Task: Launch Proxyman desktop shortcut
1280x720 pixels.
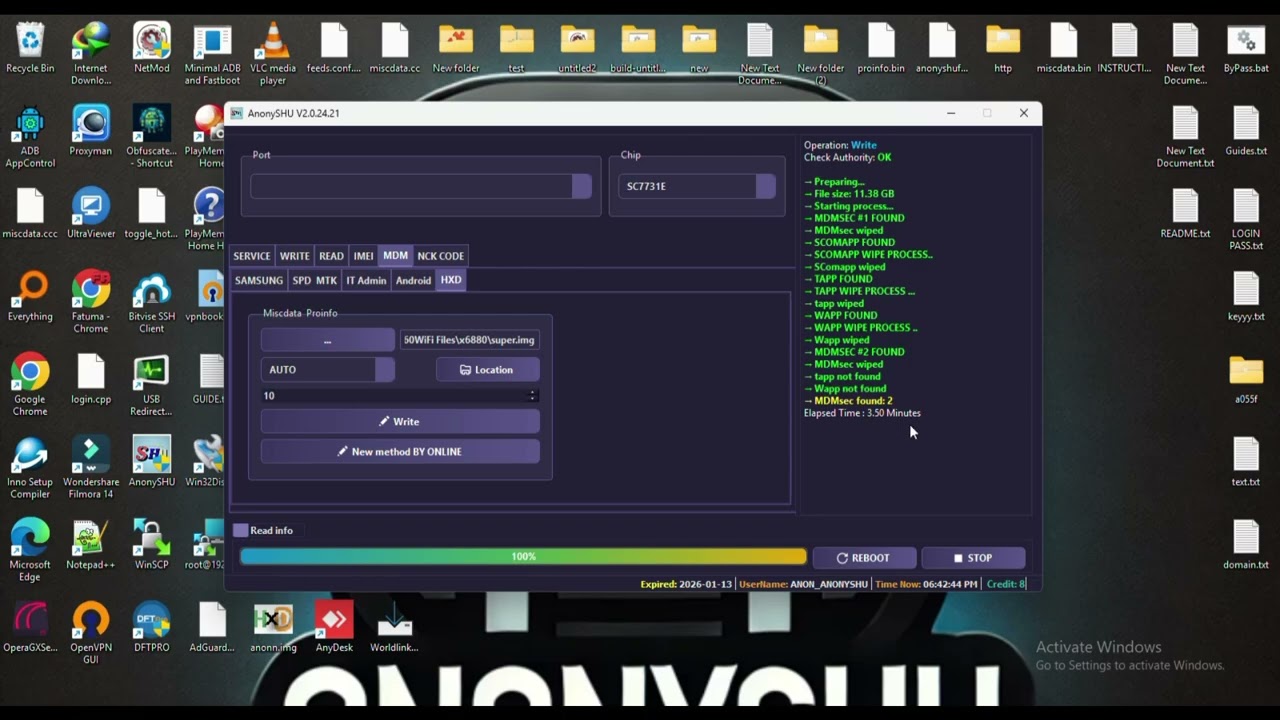Action: [90, 131]
